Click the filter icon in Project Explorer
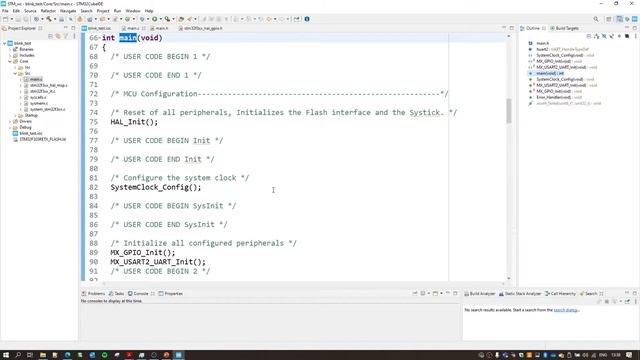This screenshot has height=360, width=640. point(66,36)
